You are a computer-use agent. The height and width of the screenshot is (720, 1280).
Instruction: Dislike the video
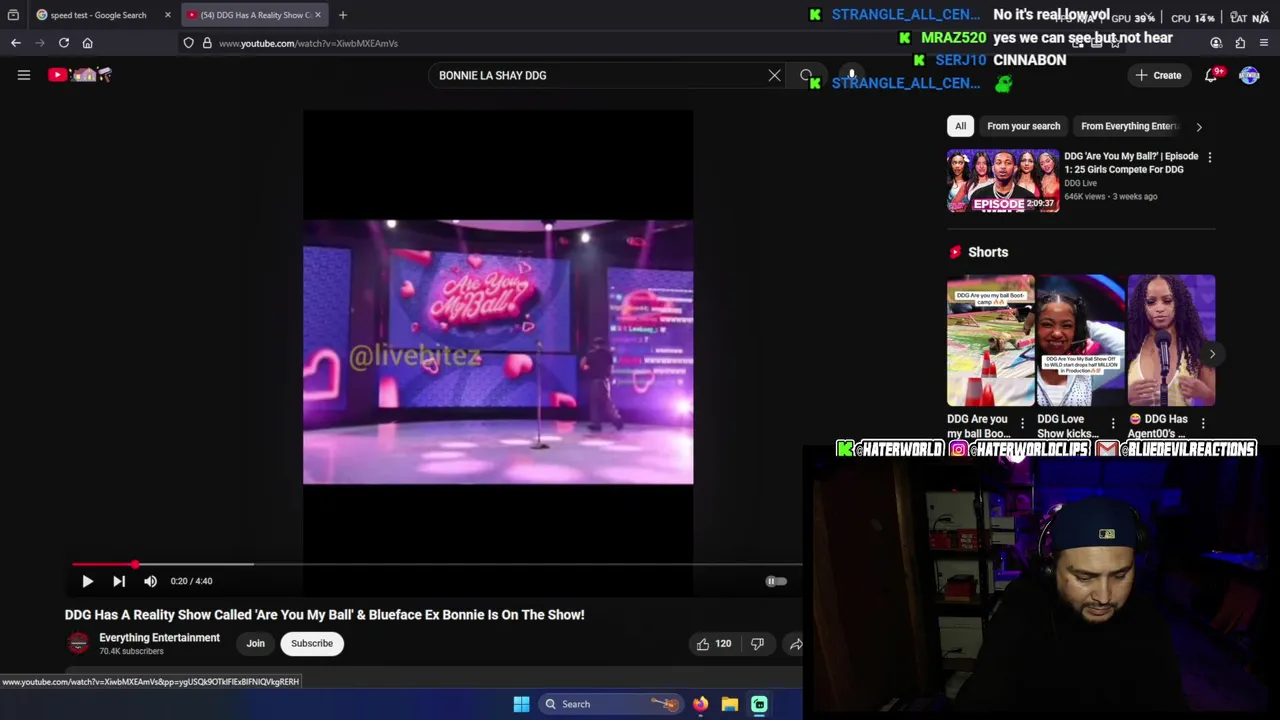757,644
